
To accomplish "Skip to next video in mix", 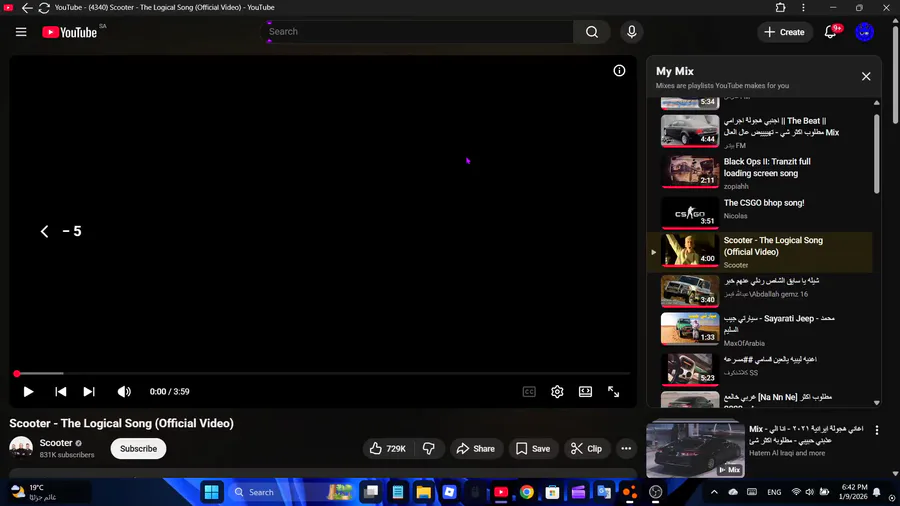I will point(89,392).
